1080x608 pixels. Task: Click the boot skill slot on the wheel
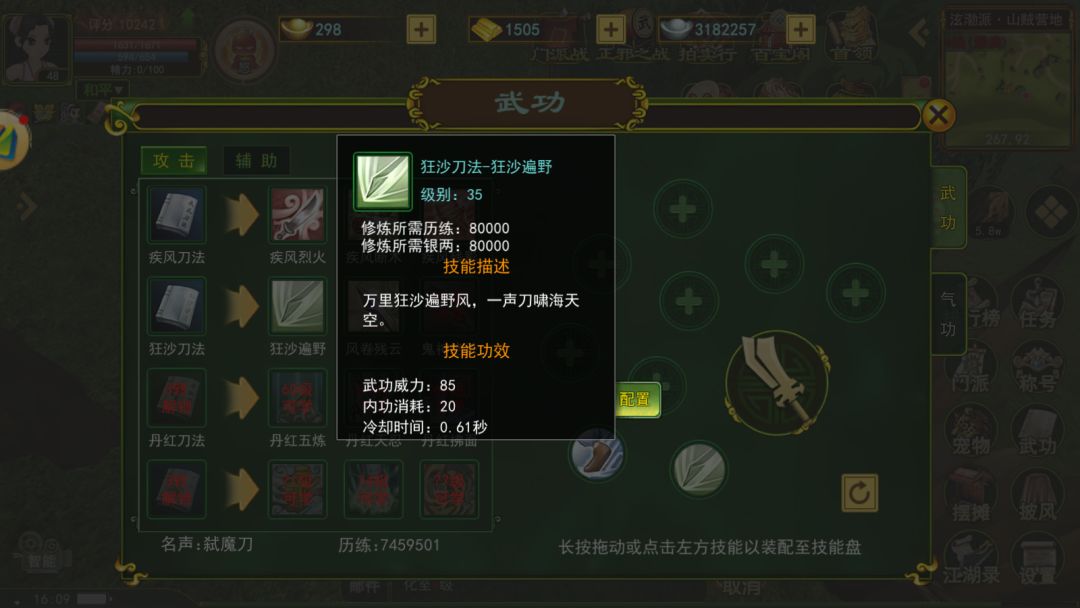(x=597, y=454)
